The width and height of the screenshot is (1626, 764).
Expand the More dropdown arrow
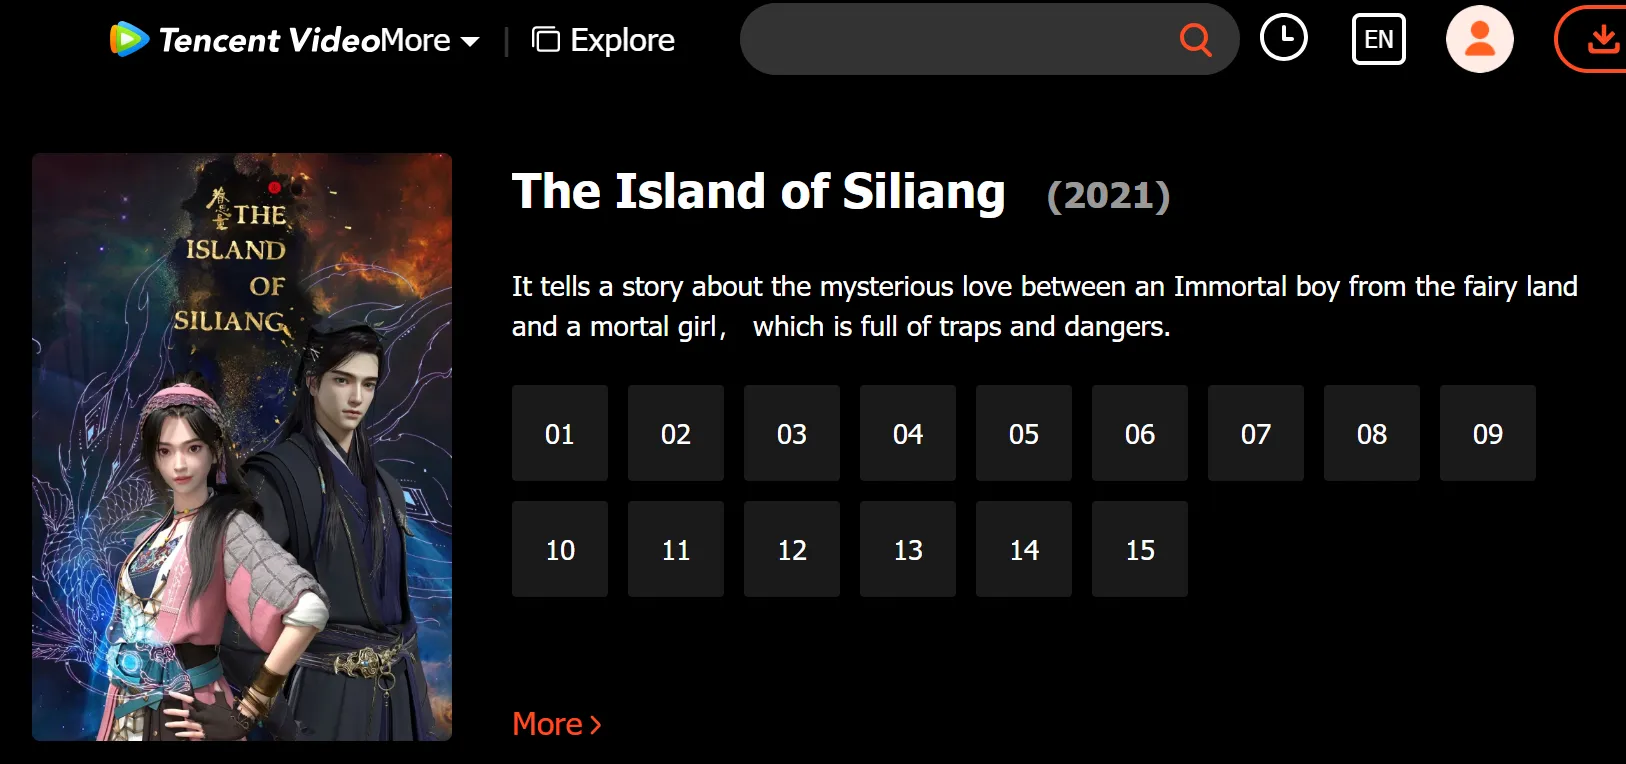(470, 42)
